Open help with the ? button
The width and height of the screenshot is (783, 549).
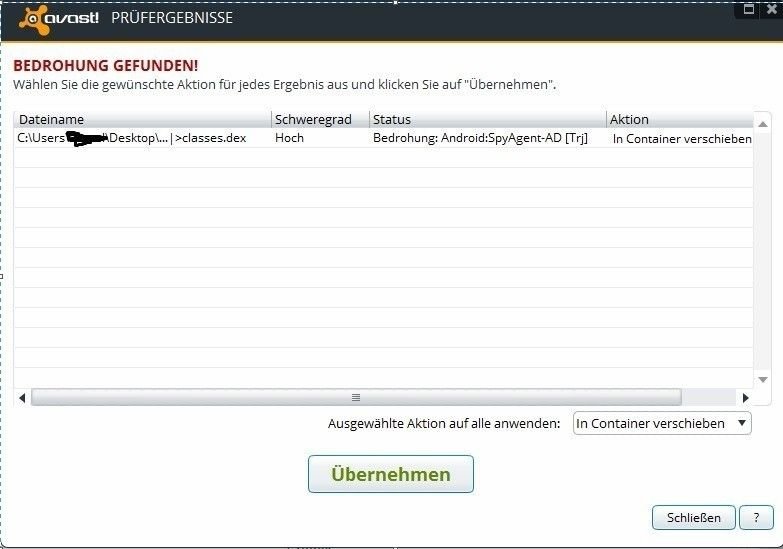click(756, 518)
